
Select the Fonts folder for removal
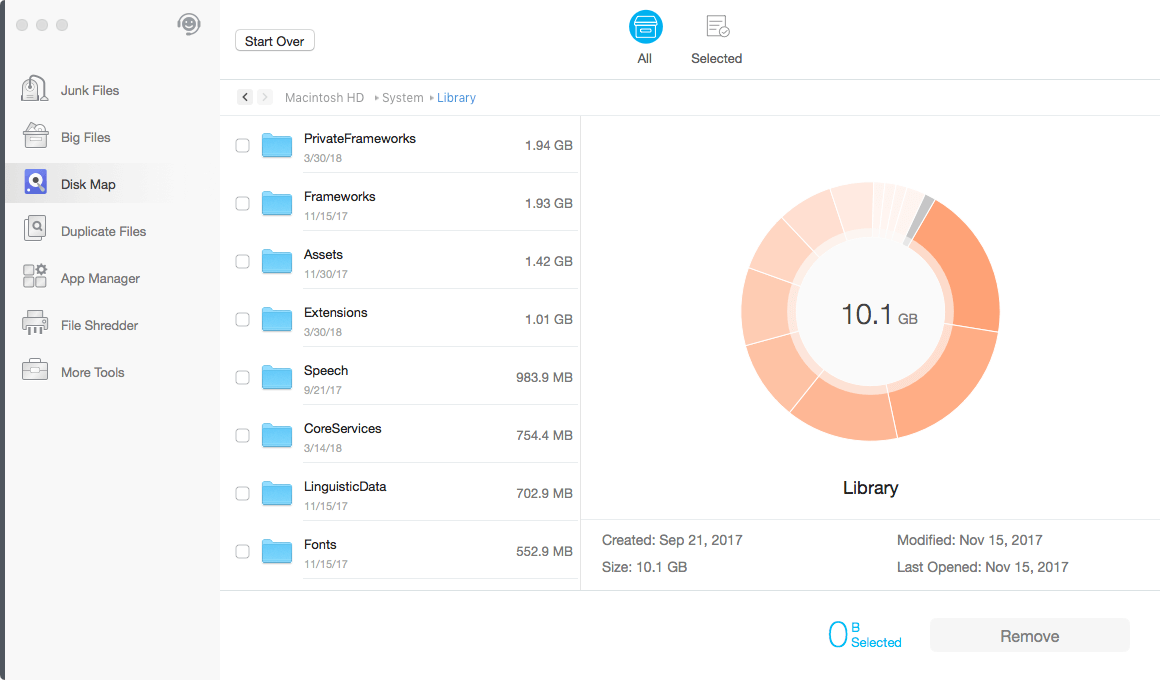(x=242, y=551)
